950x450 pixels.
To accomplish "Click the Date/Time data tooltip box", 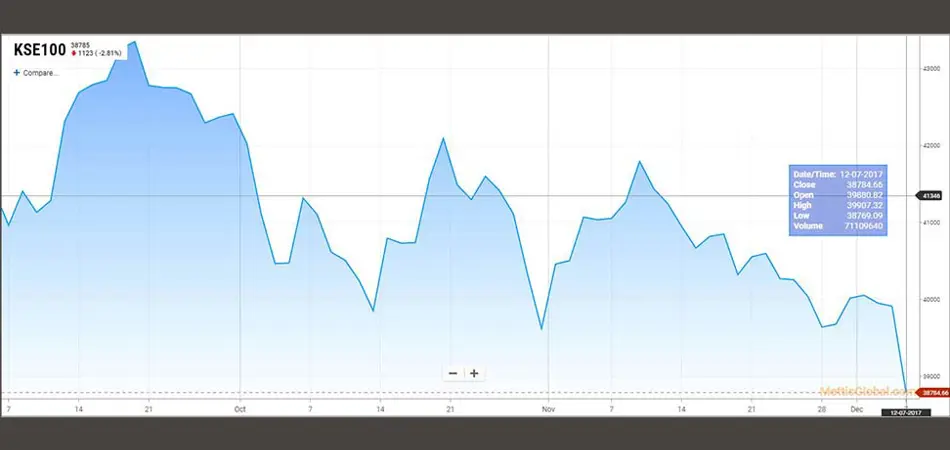I will [838, 199].
